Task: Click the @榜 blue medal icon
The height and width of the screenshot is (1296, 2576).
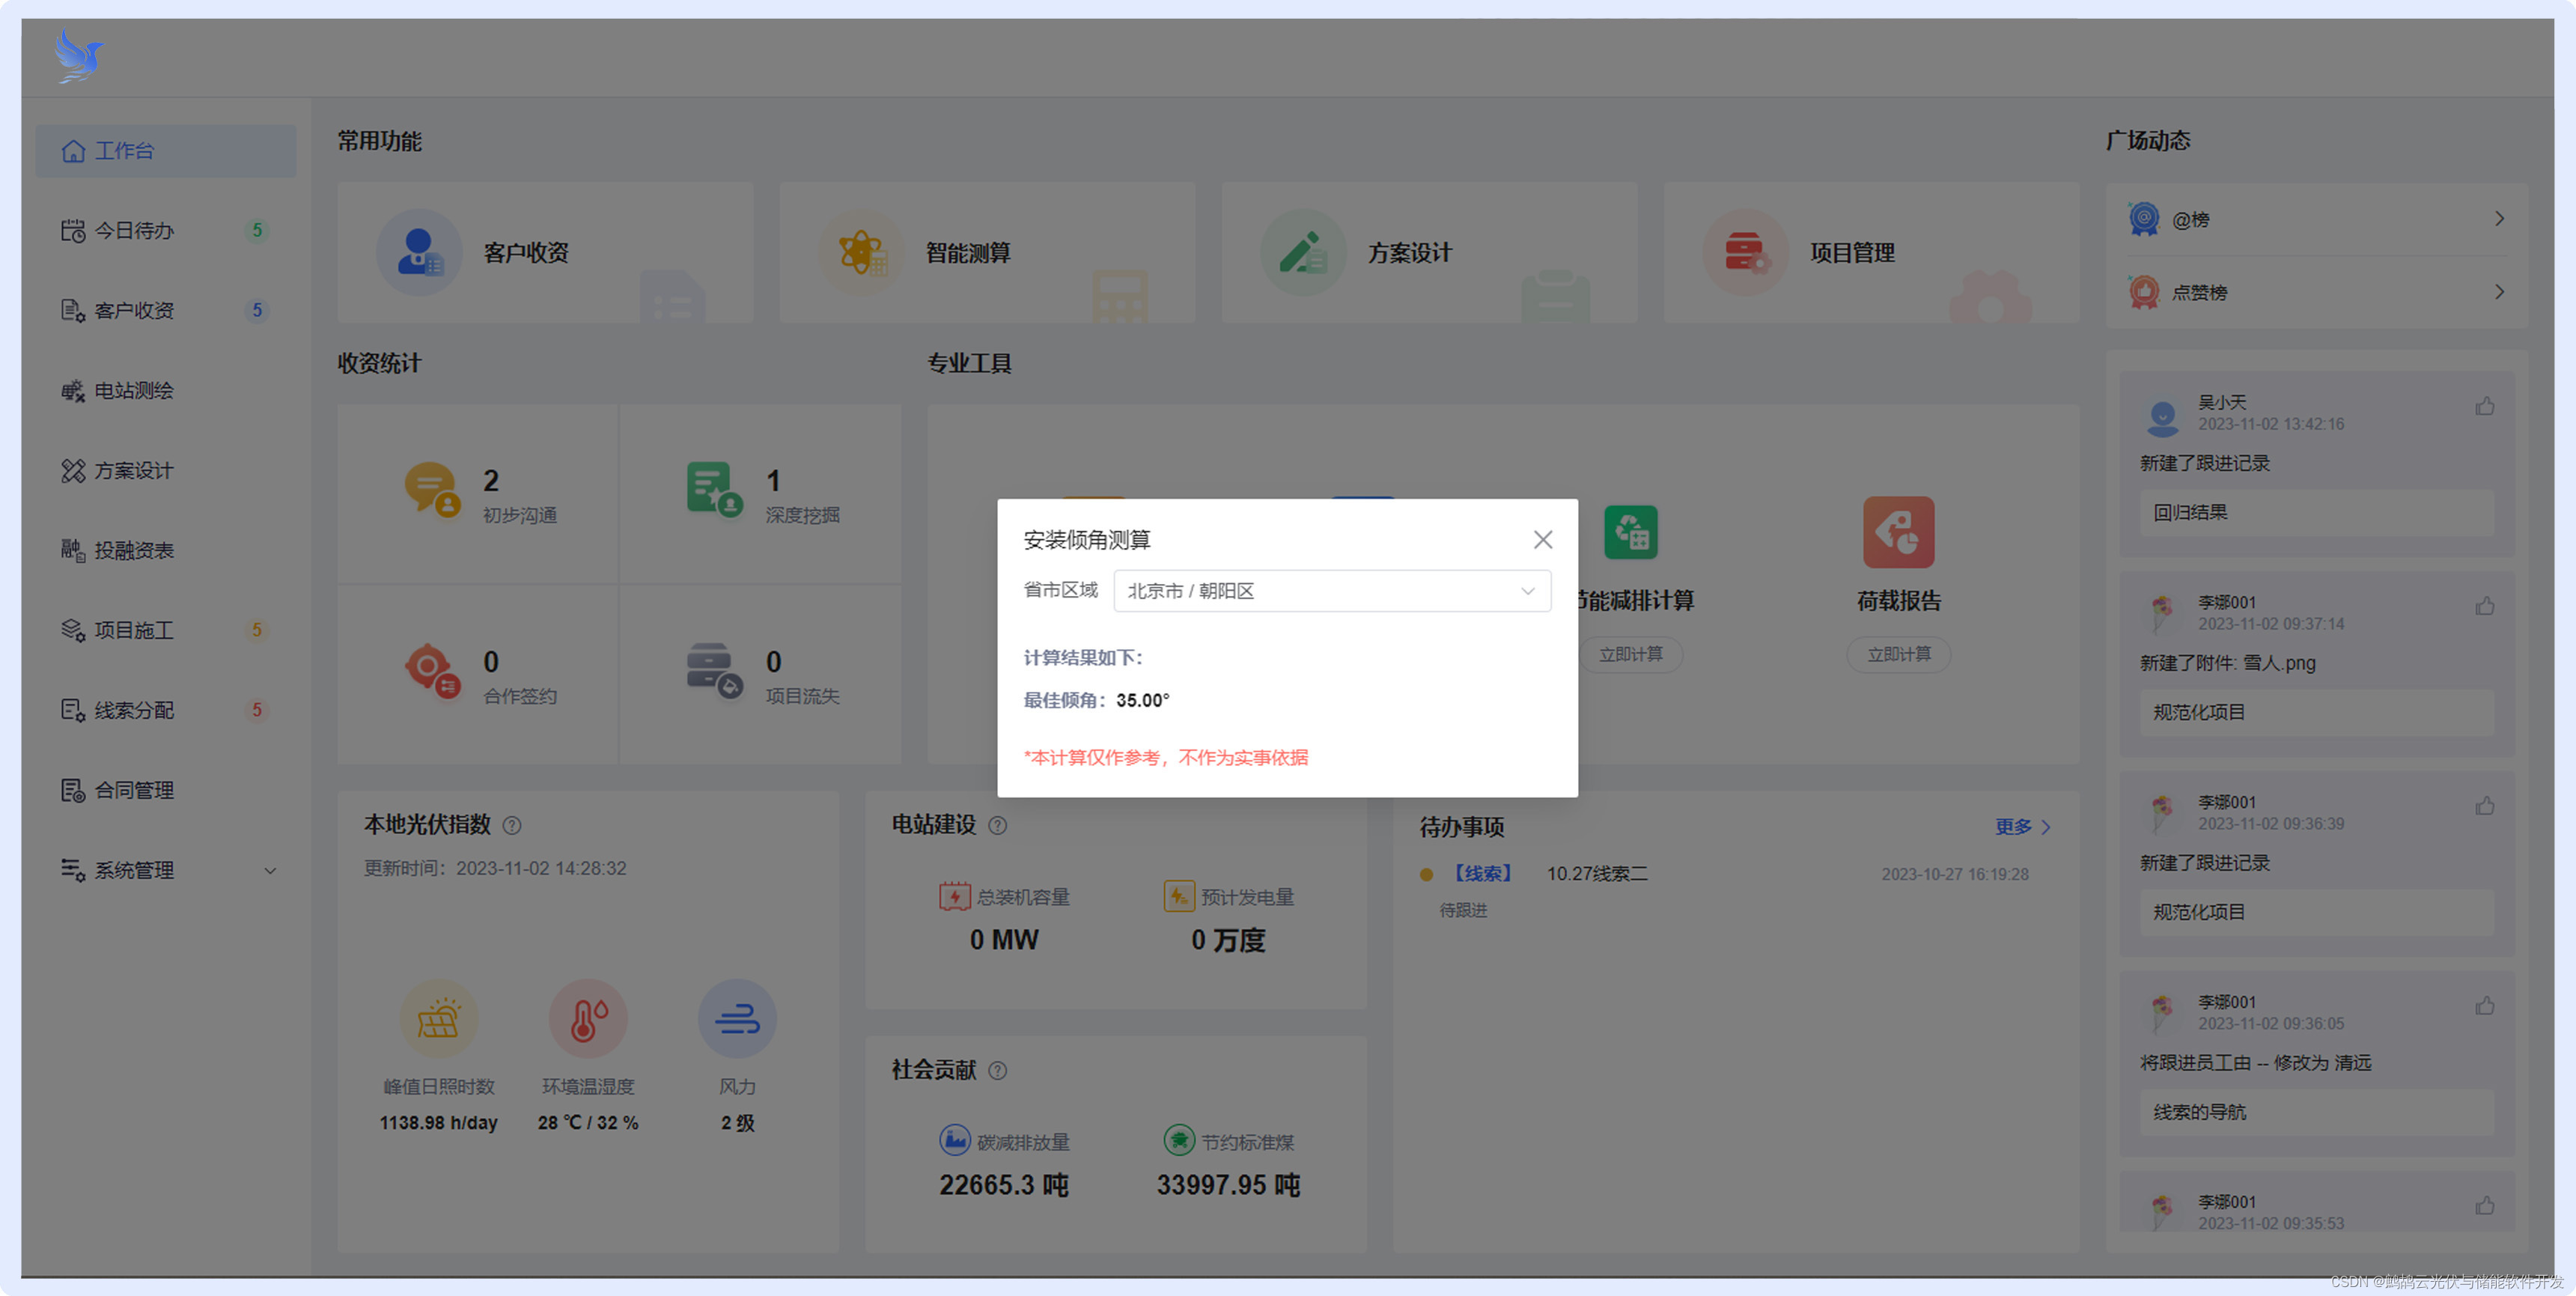Action: (2143, 219)
